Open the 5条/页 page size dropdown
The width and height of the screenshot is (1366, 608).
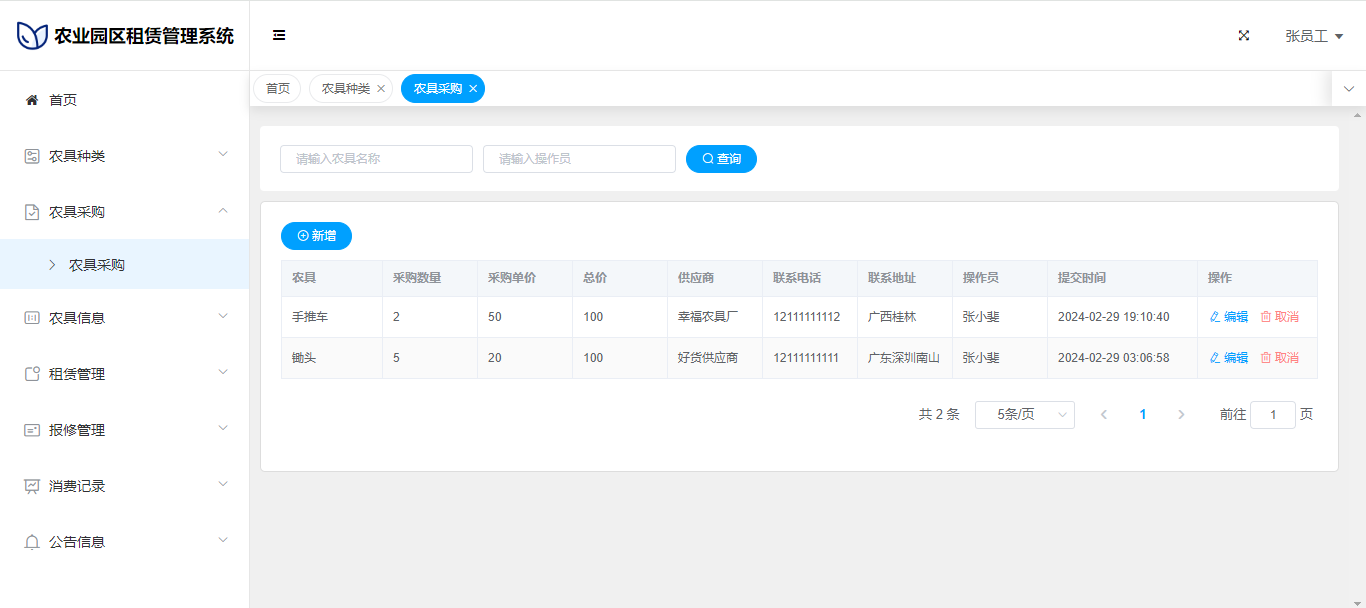pos(1024,415)
